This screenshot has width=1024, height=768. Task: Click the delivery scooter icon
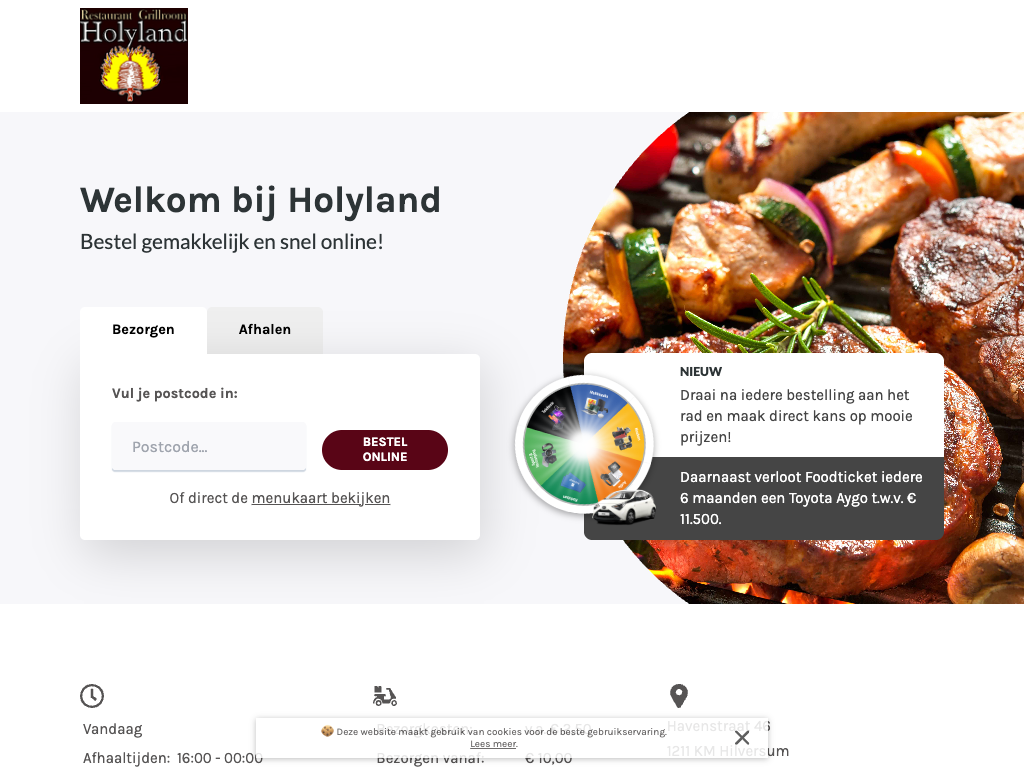(385, 696)
